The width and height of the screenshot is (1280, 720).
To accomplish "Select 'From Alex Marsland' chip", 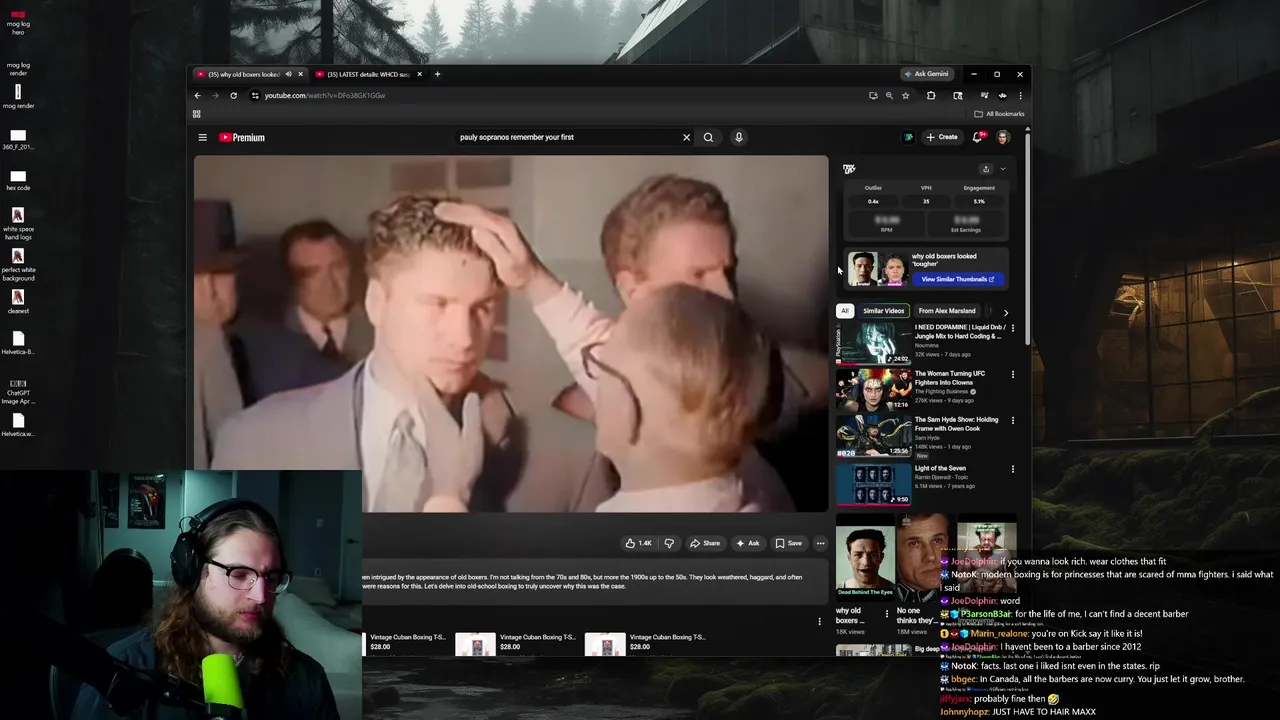I will (947, 311).
